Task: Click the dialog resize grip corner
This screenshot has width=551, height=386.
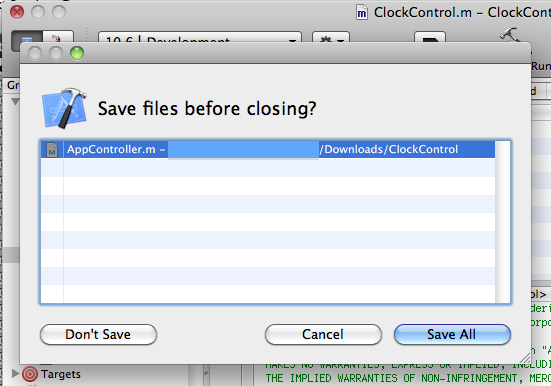Action: click(525, 358)
